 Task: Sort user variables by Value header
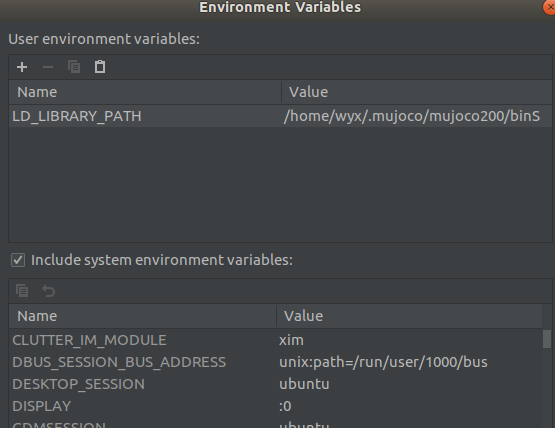417,92
